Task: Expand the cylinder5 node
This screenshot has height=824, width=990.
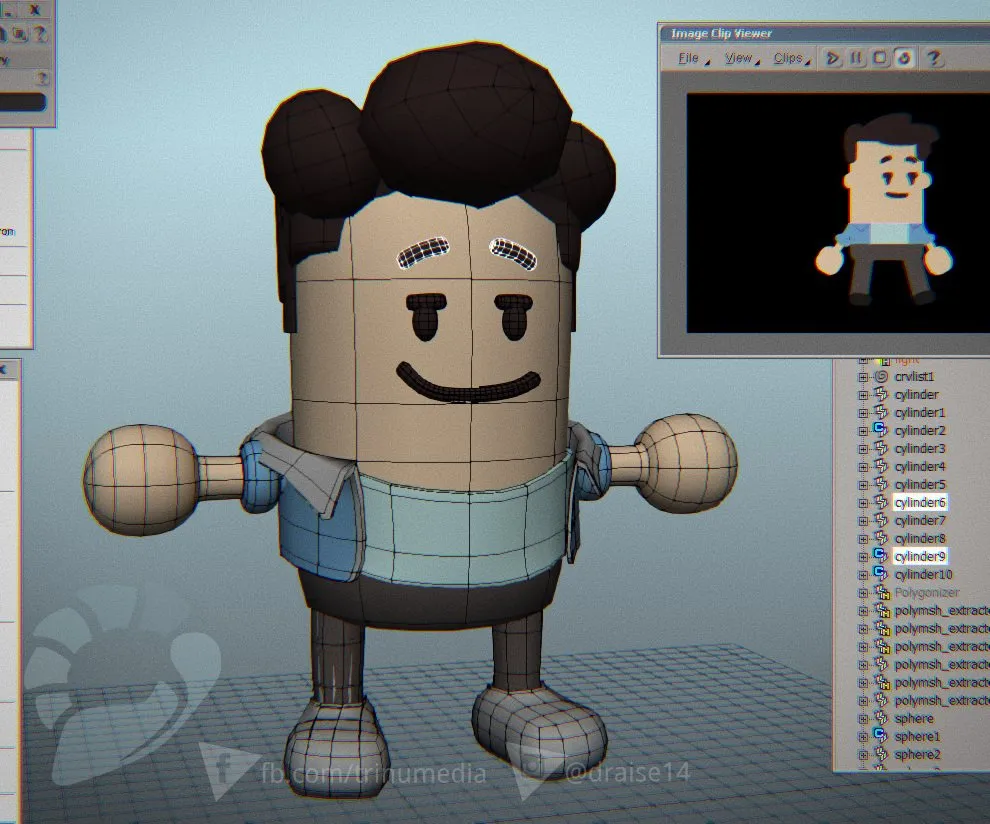Action: 864,485
